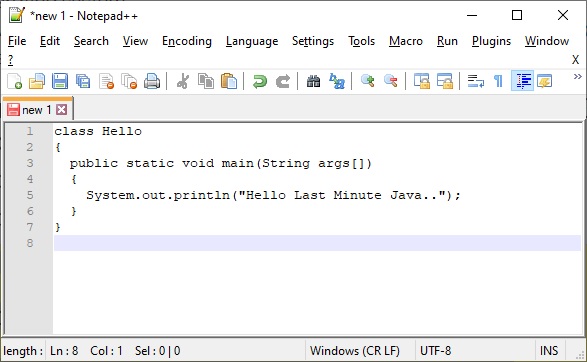
Task: Open the Search menu
Action: tap(91, 41)
